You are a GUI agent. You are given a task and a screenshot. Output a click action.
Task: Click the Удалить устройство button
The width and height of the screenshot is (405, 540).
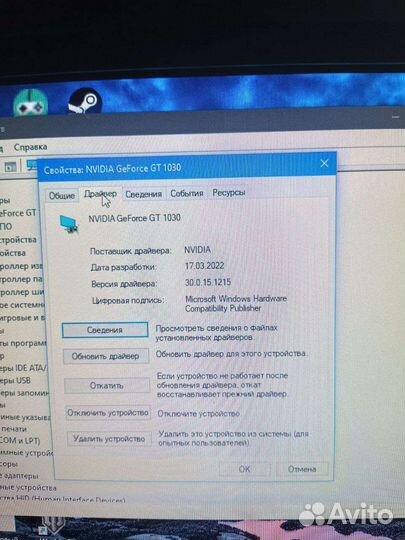click(x=109, y=439)
